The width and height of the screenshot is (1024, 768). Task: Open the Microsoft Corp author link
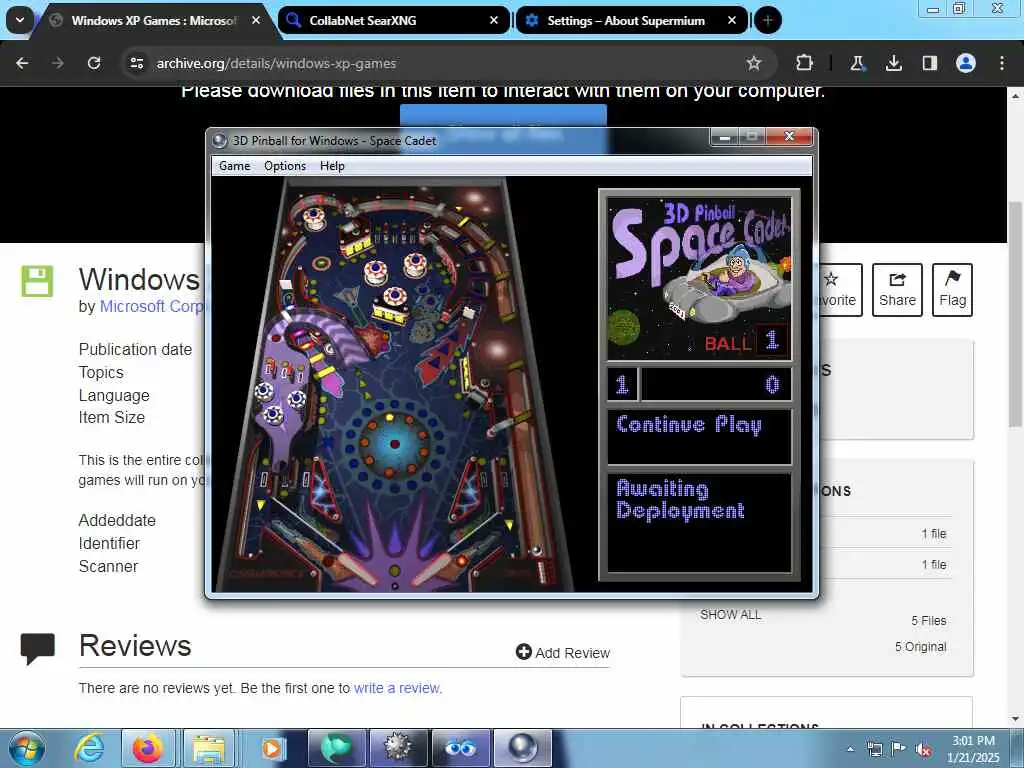tap(152, 306)
